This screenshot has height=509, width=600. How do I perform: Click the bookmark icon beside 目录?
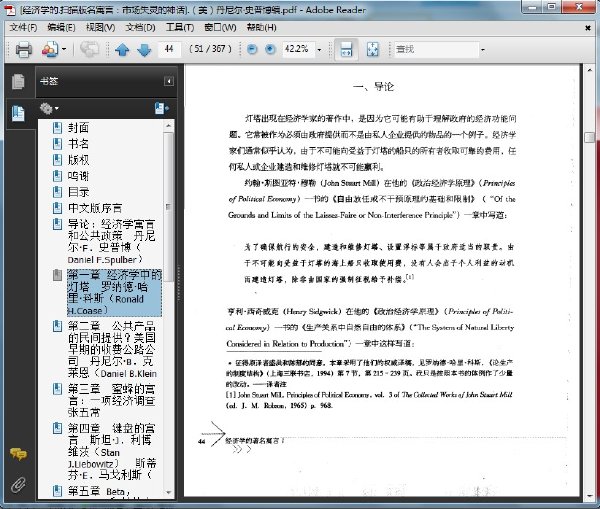57,192
